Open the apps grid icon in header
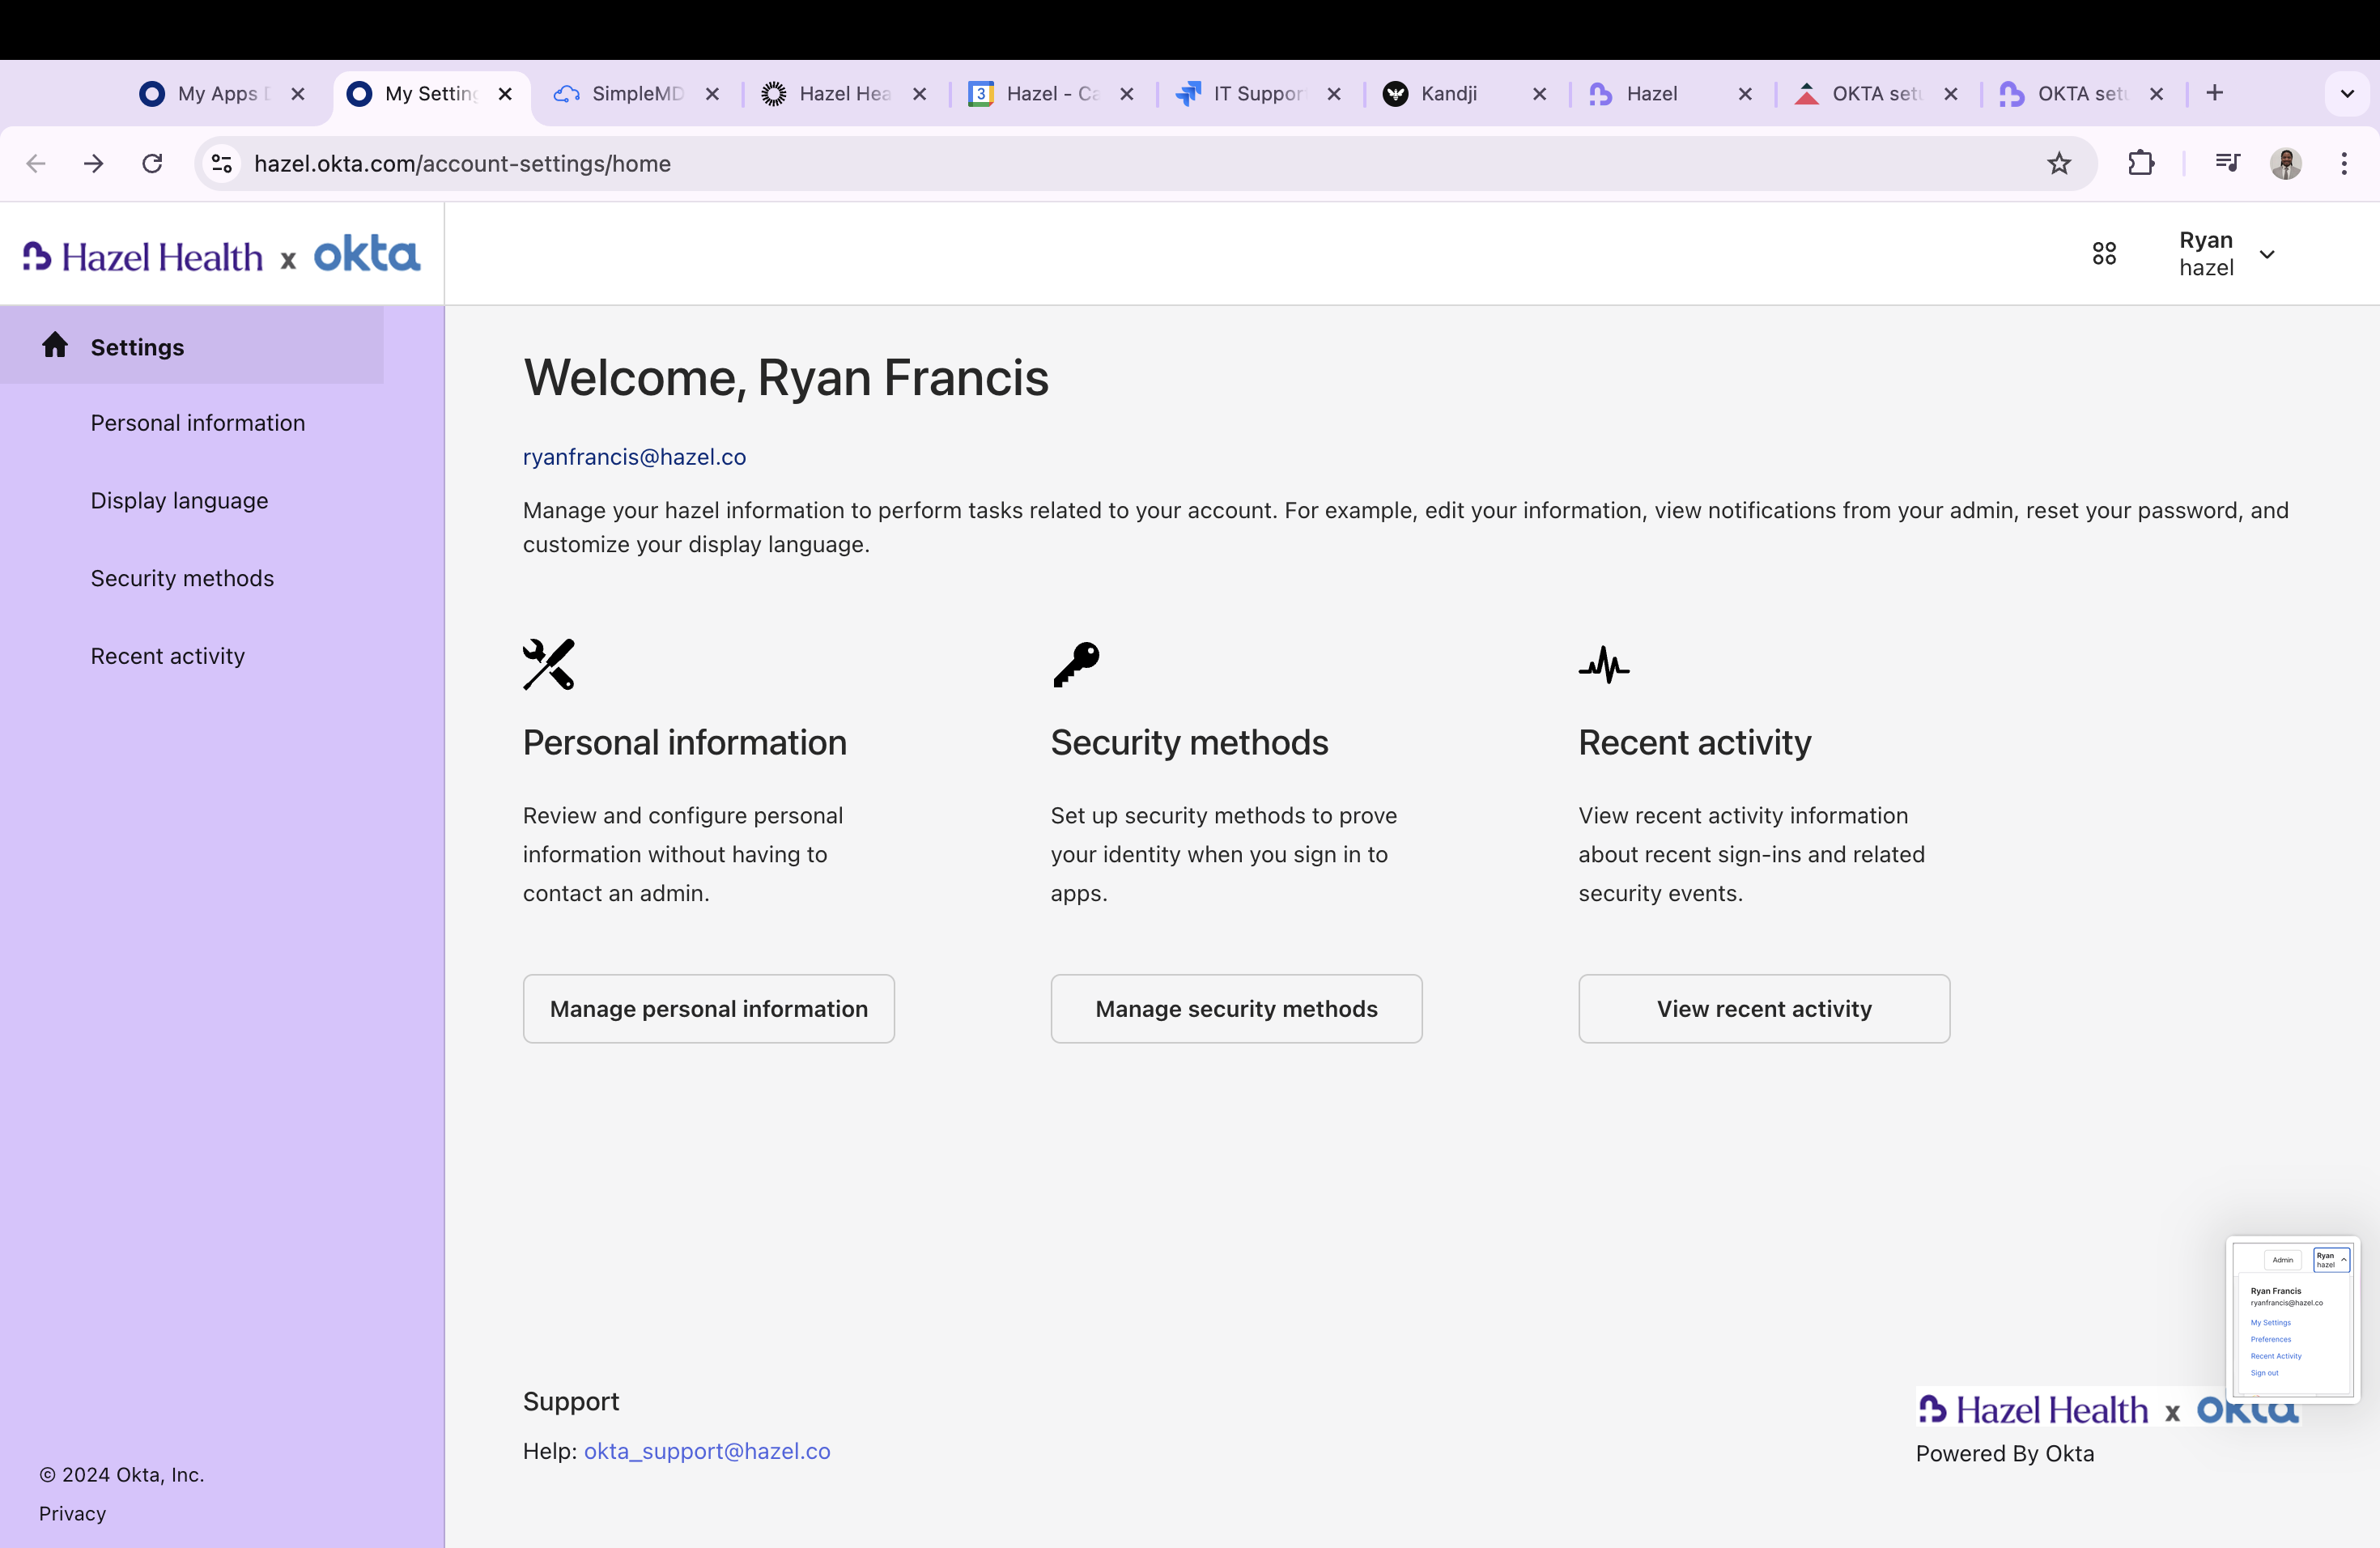The width and height of the screenshot is (2380, 1548). coord(2103,254)
